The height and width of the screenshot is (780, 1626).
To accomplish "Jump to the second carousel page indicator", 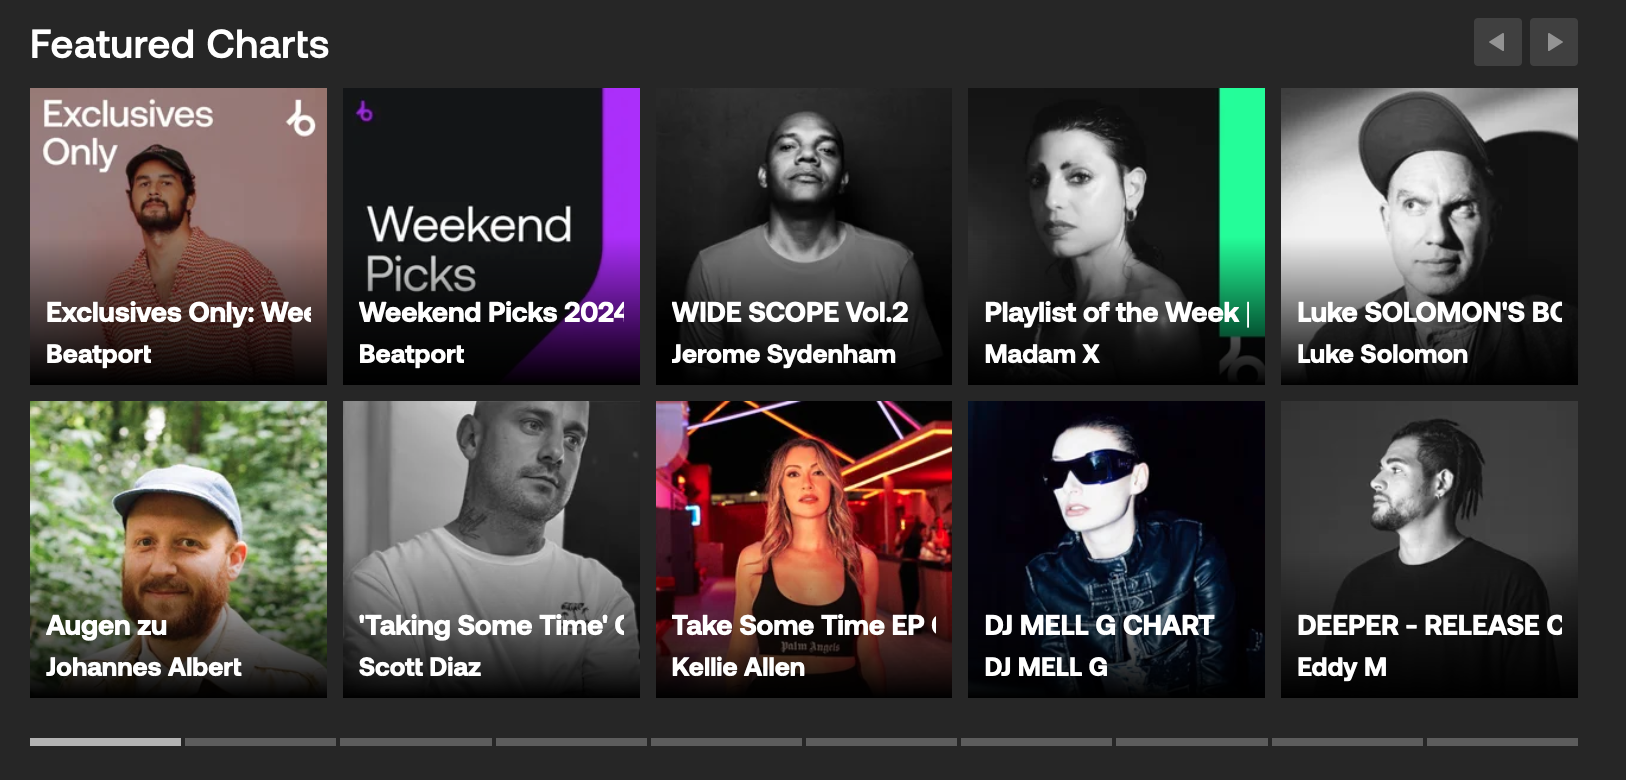I will (260, 742).
